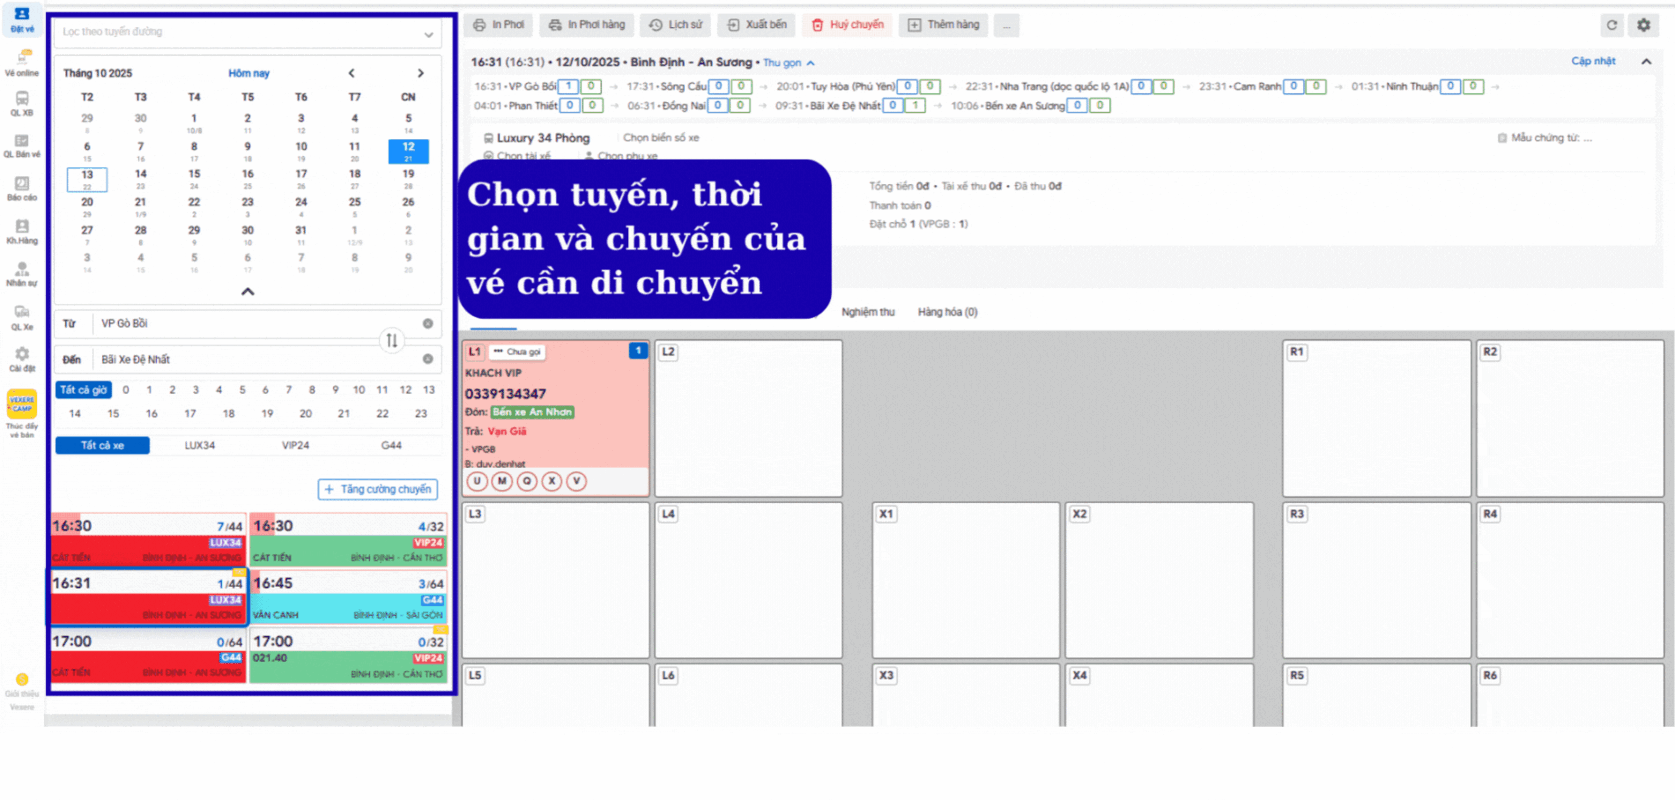1675x800 pixels.
Task: Collapse the calendar with the up chevron
Action: 248,291
